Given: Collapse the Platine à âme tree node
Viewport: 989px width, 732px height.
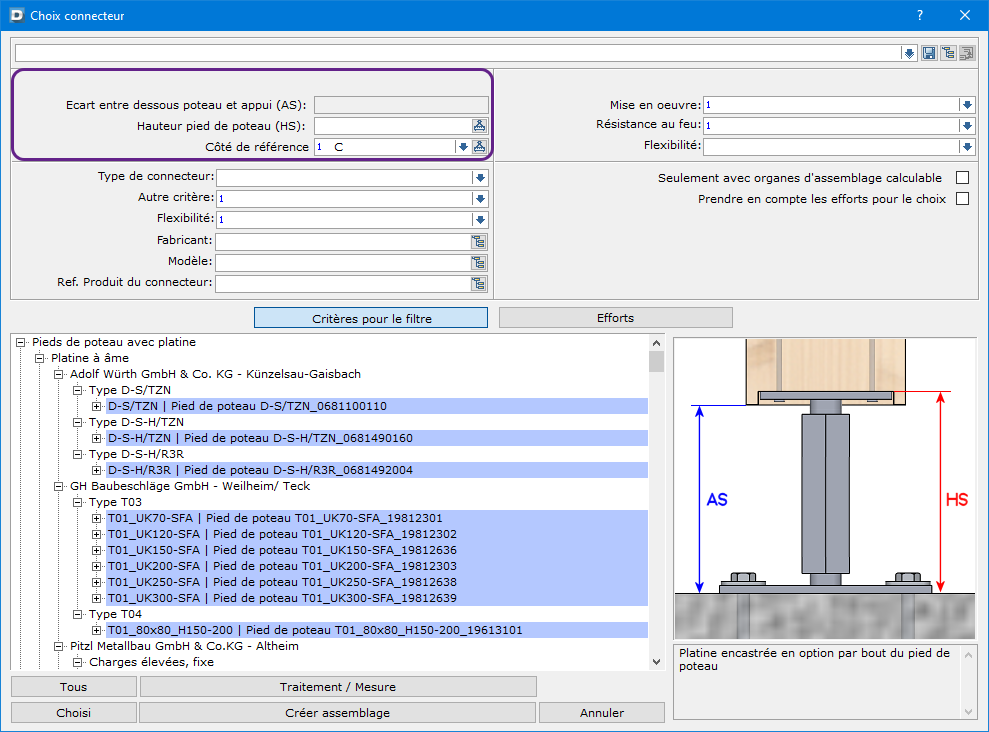Looking at the screenshot, I should [40, 358].
